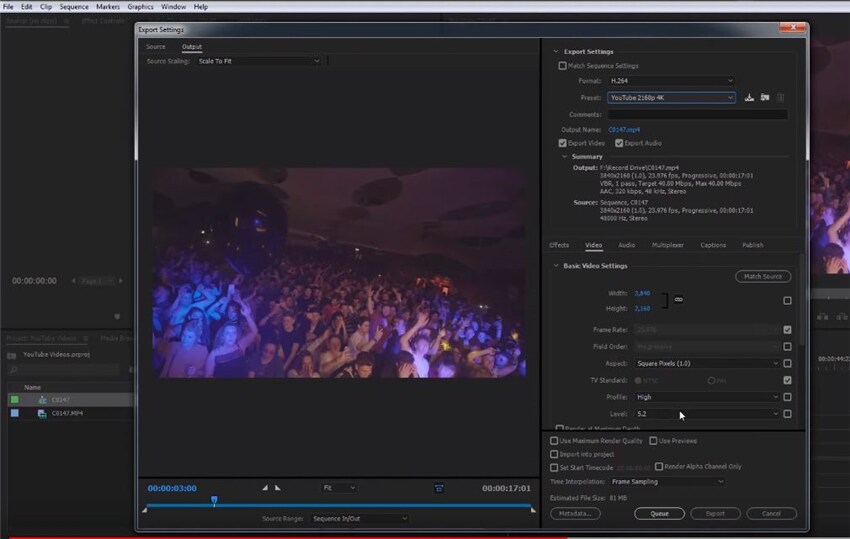This screenshot has width=850, height=539.
Task: Uncheck Export Audio checkbox
Action: click(x=619, y=143)
